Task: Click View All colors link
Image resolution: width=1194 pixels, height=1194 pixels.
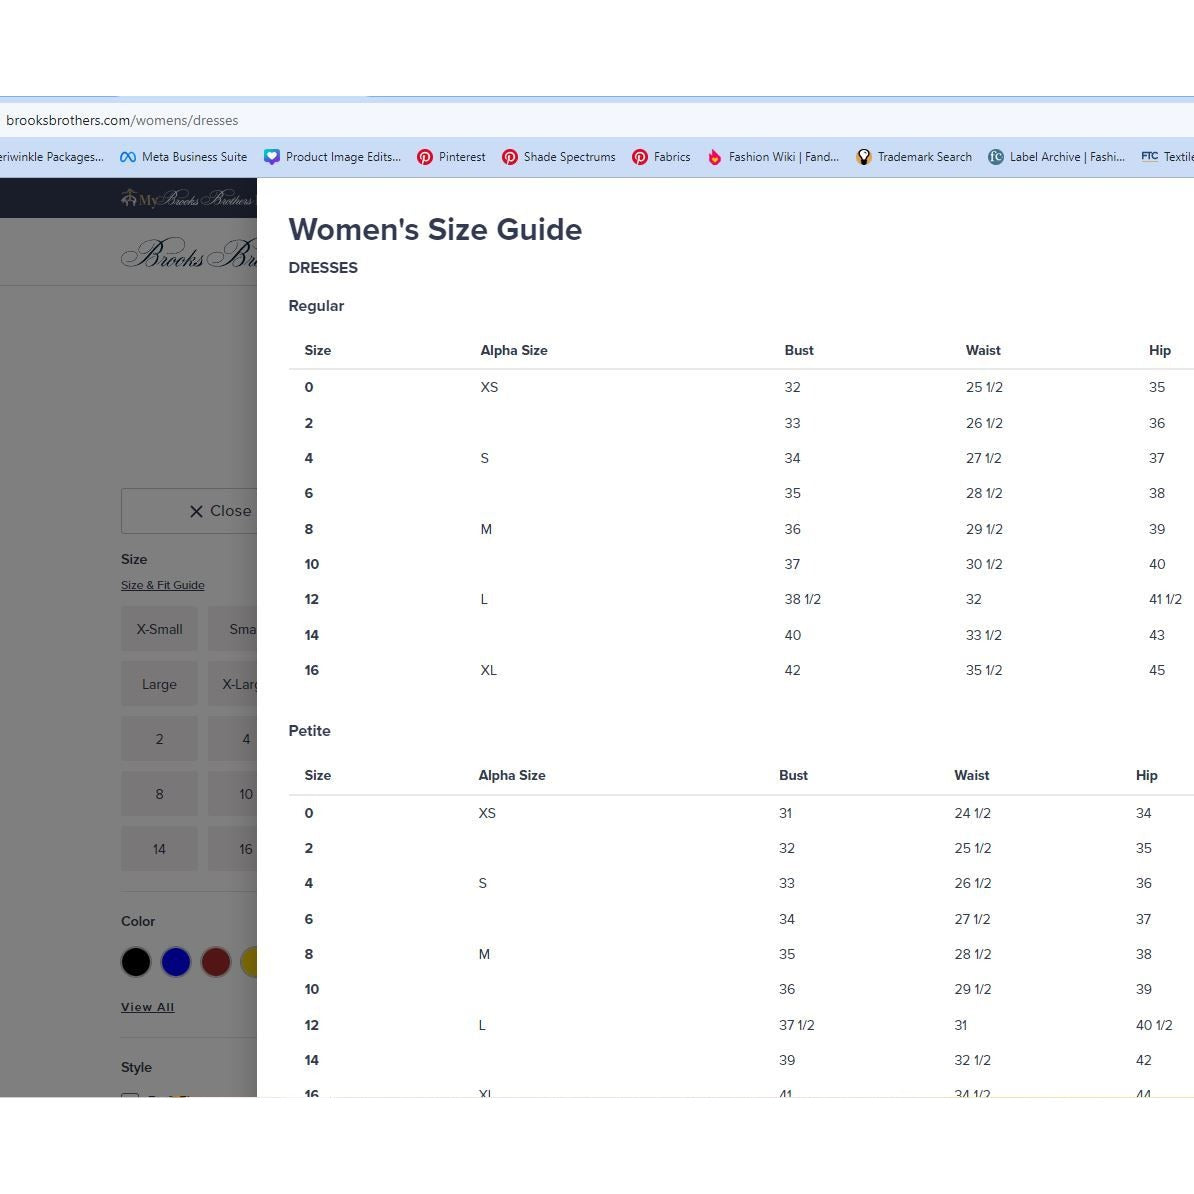Action: coord(148,1007)
